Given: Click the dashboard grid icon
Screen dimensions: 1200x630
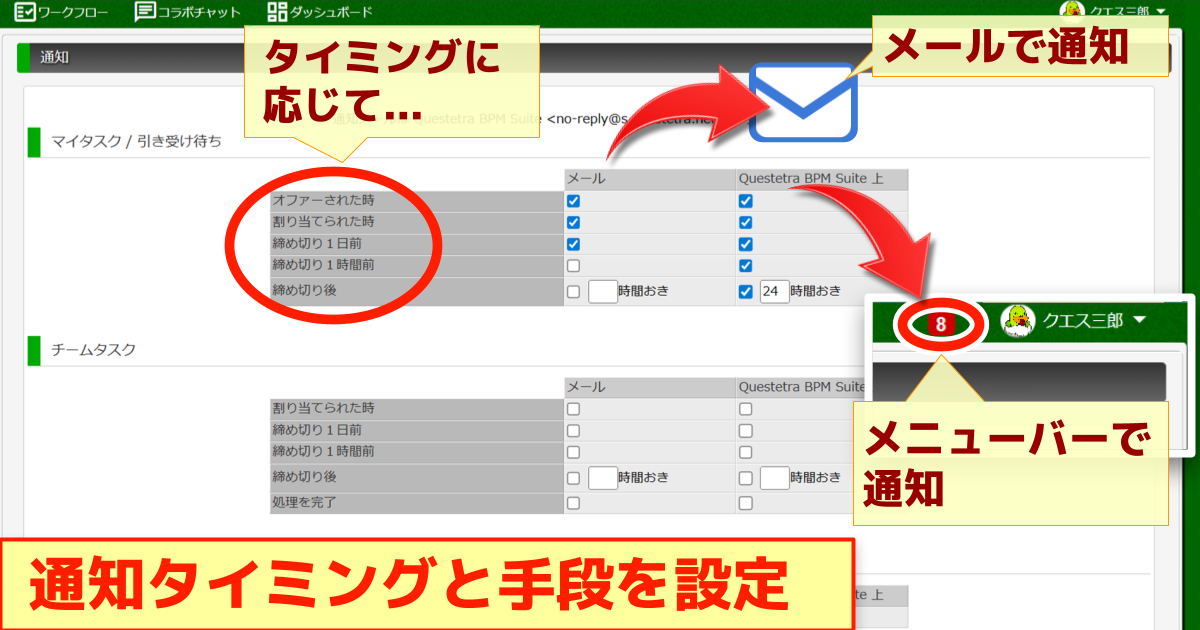Looking at the screenshot, I should pos(277,12).
